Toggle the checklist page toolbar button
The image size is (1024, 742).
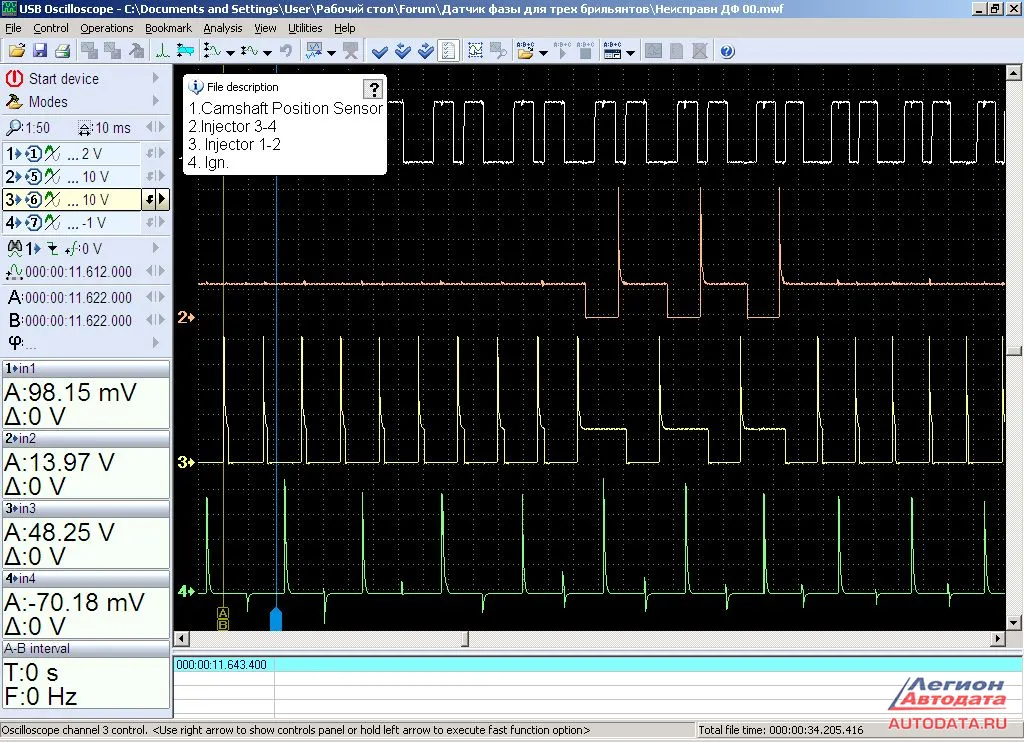coord(449,51)
